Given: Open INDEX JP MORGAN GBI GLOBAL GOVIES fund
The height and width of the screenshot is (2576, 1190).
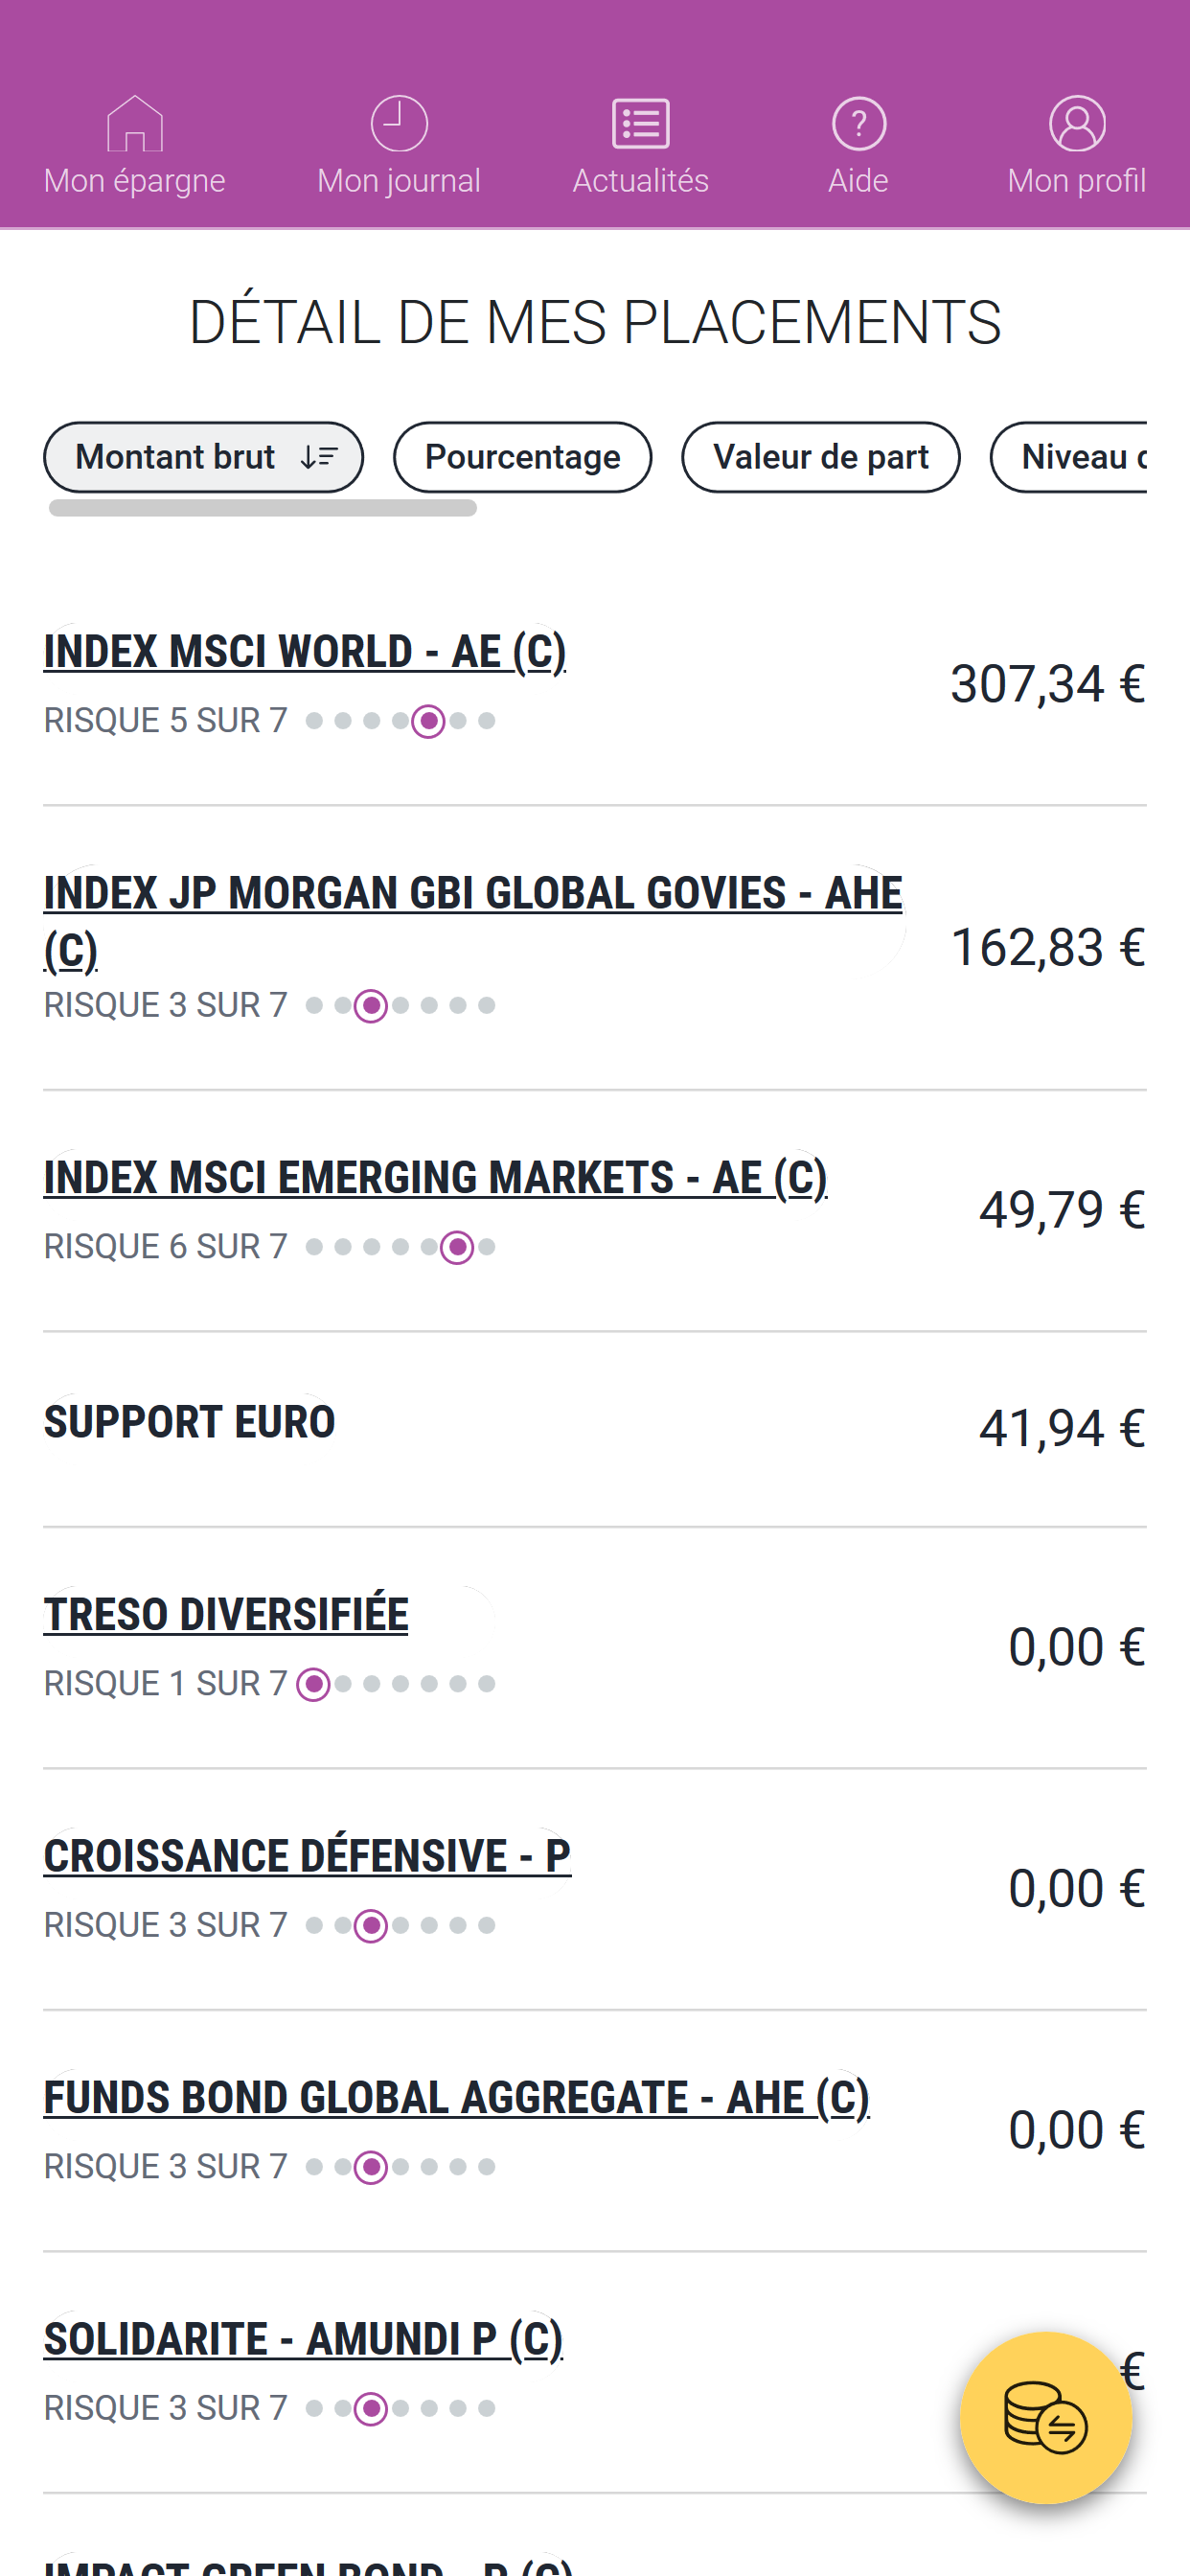Looking at the screenshot, I should tap(472, 920).
